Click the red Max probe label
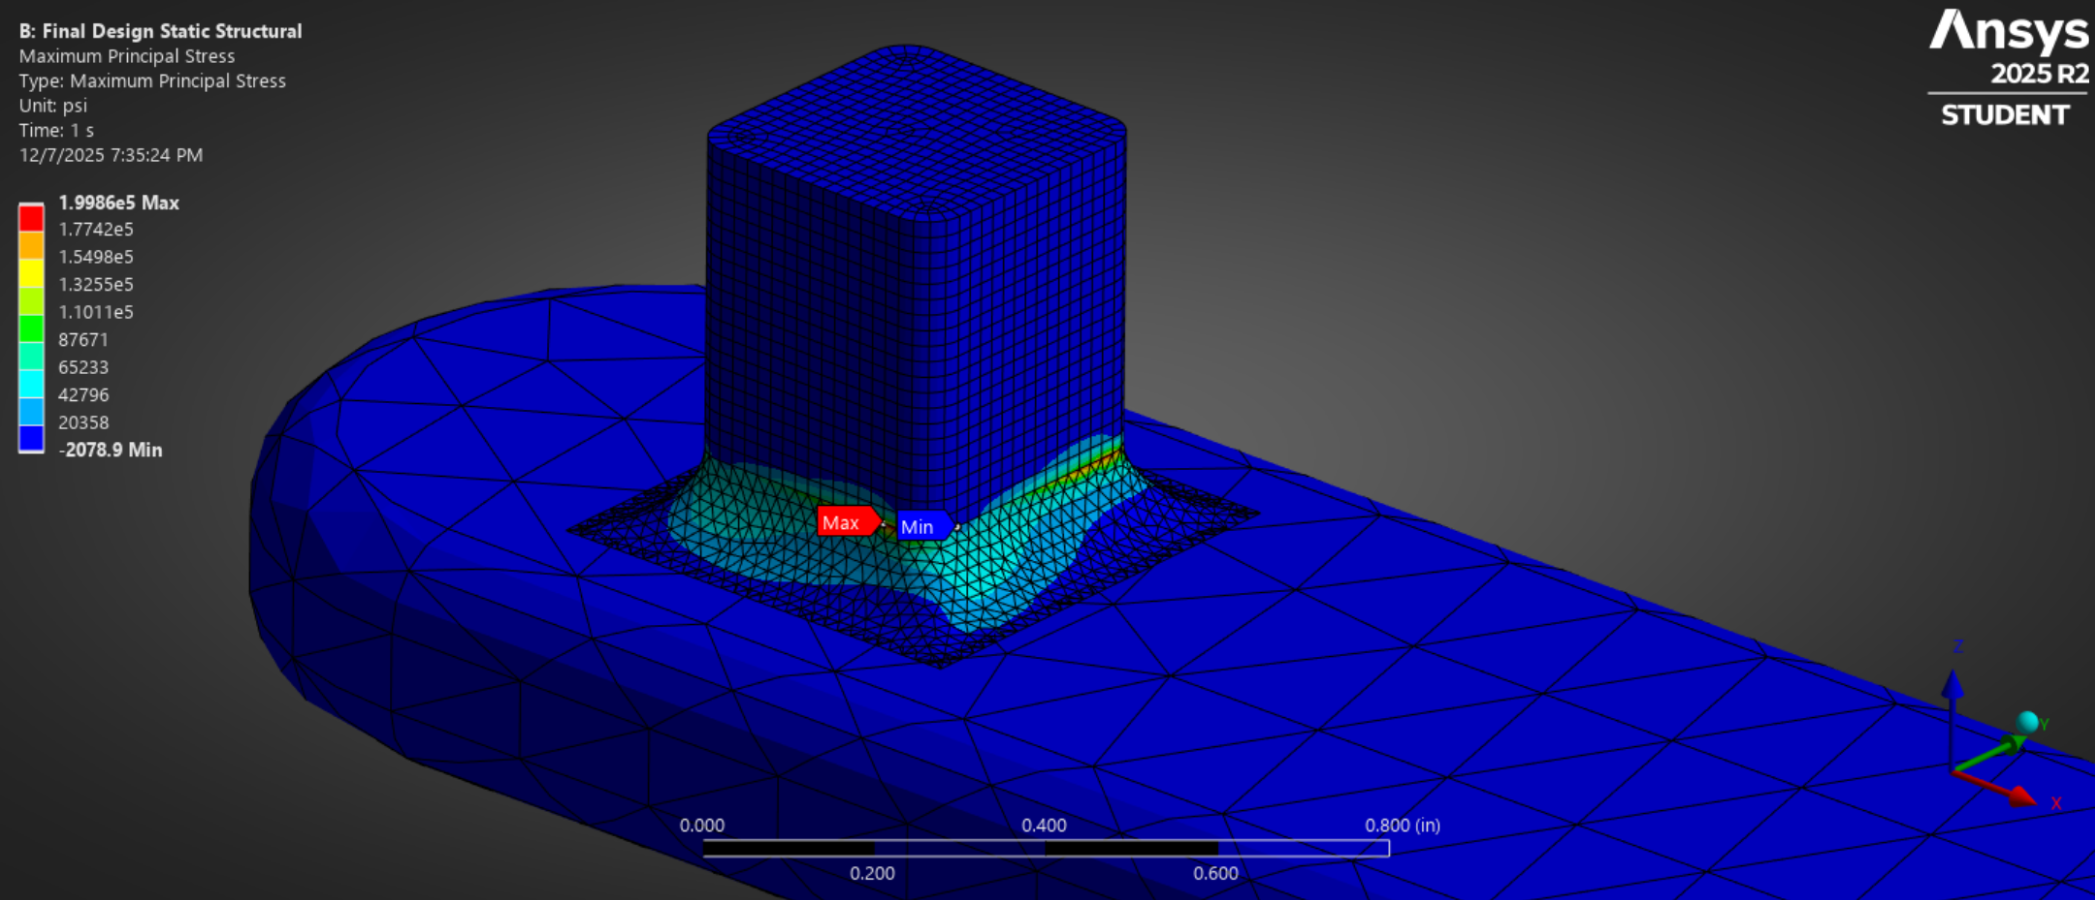2095x900 pixels. [x=849, y=522]
